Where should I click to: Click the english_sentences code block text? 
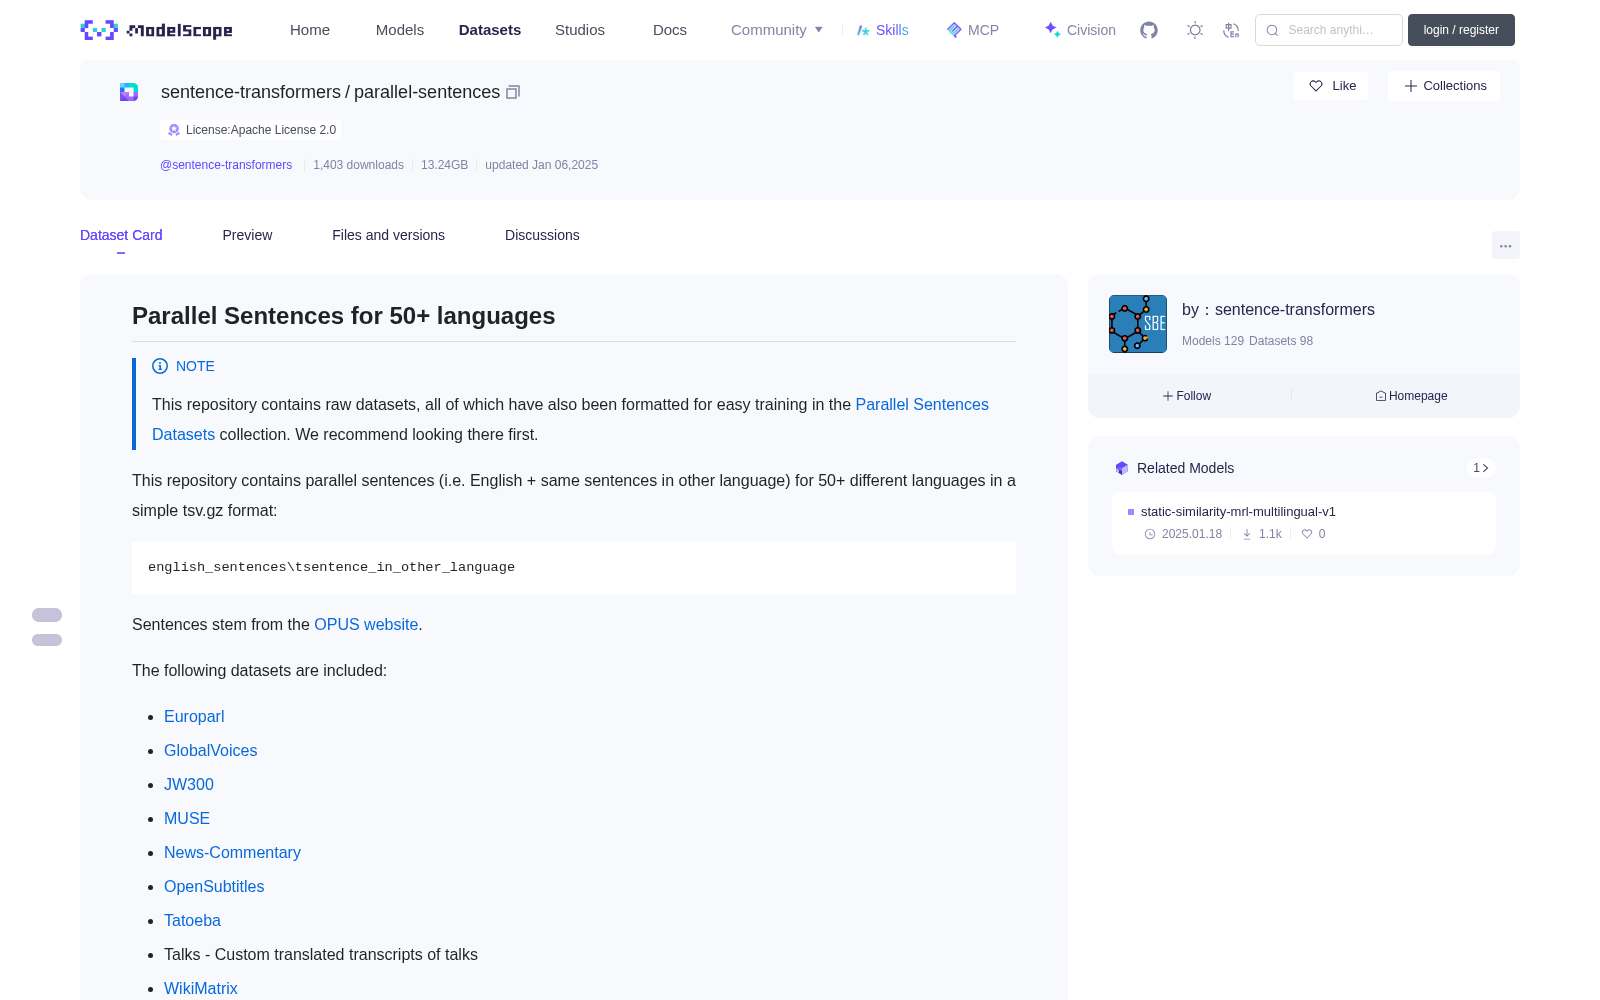pyautogui.click(x=331, y=567)
